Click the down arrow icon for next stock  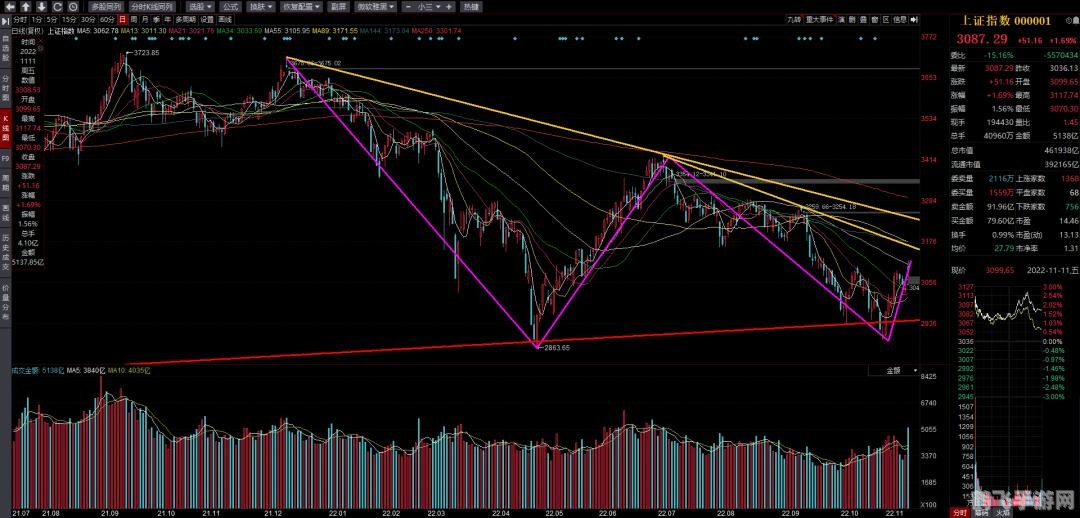tap(40, 6)
